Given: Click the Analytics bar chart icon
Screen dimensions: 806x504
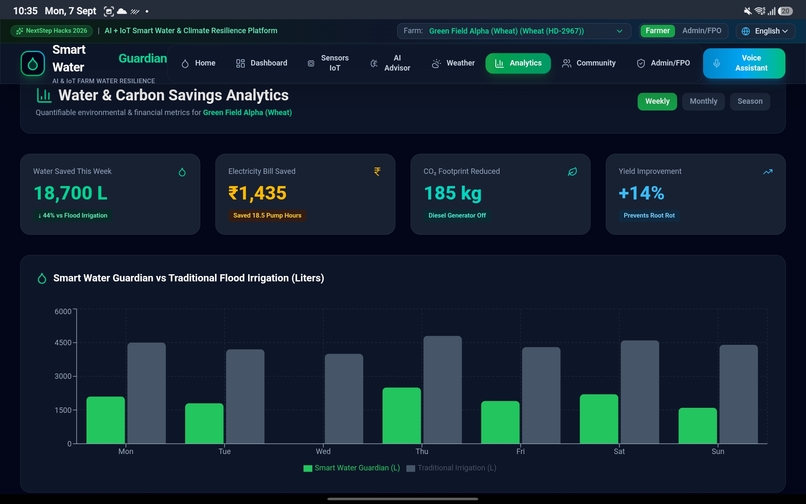Looking at the screenshot, I should 499,63.
